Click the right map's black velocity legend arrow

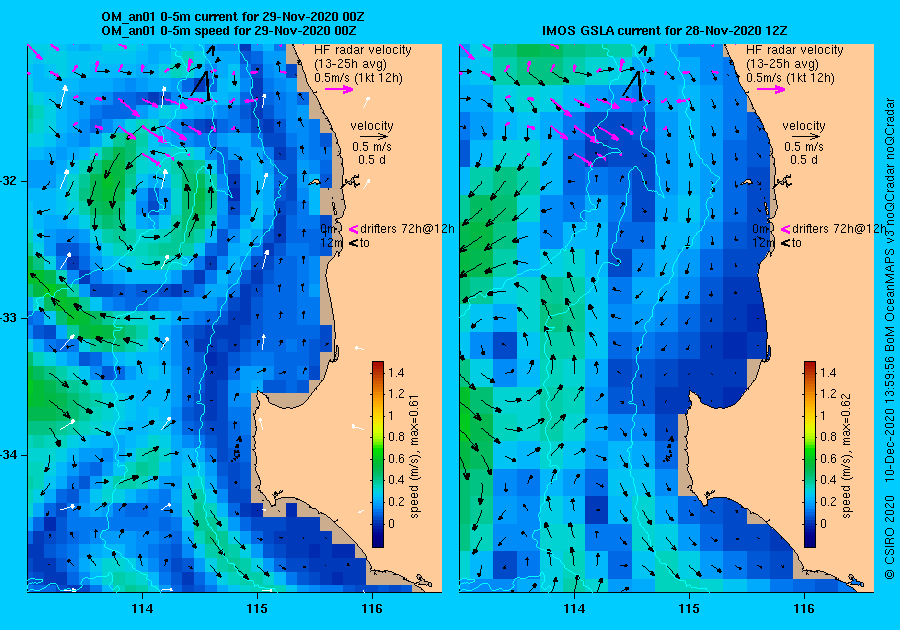click(x=804, y=137)
